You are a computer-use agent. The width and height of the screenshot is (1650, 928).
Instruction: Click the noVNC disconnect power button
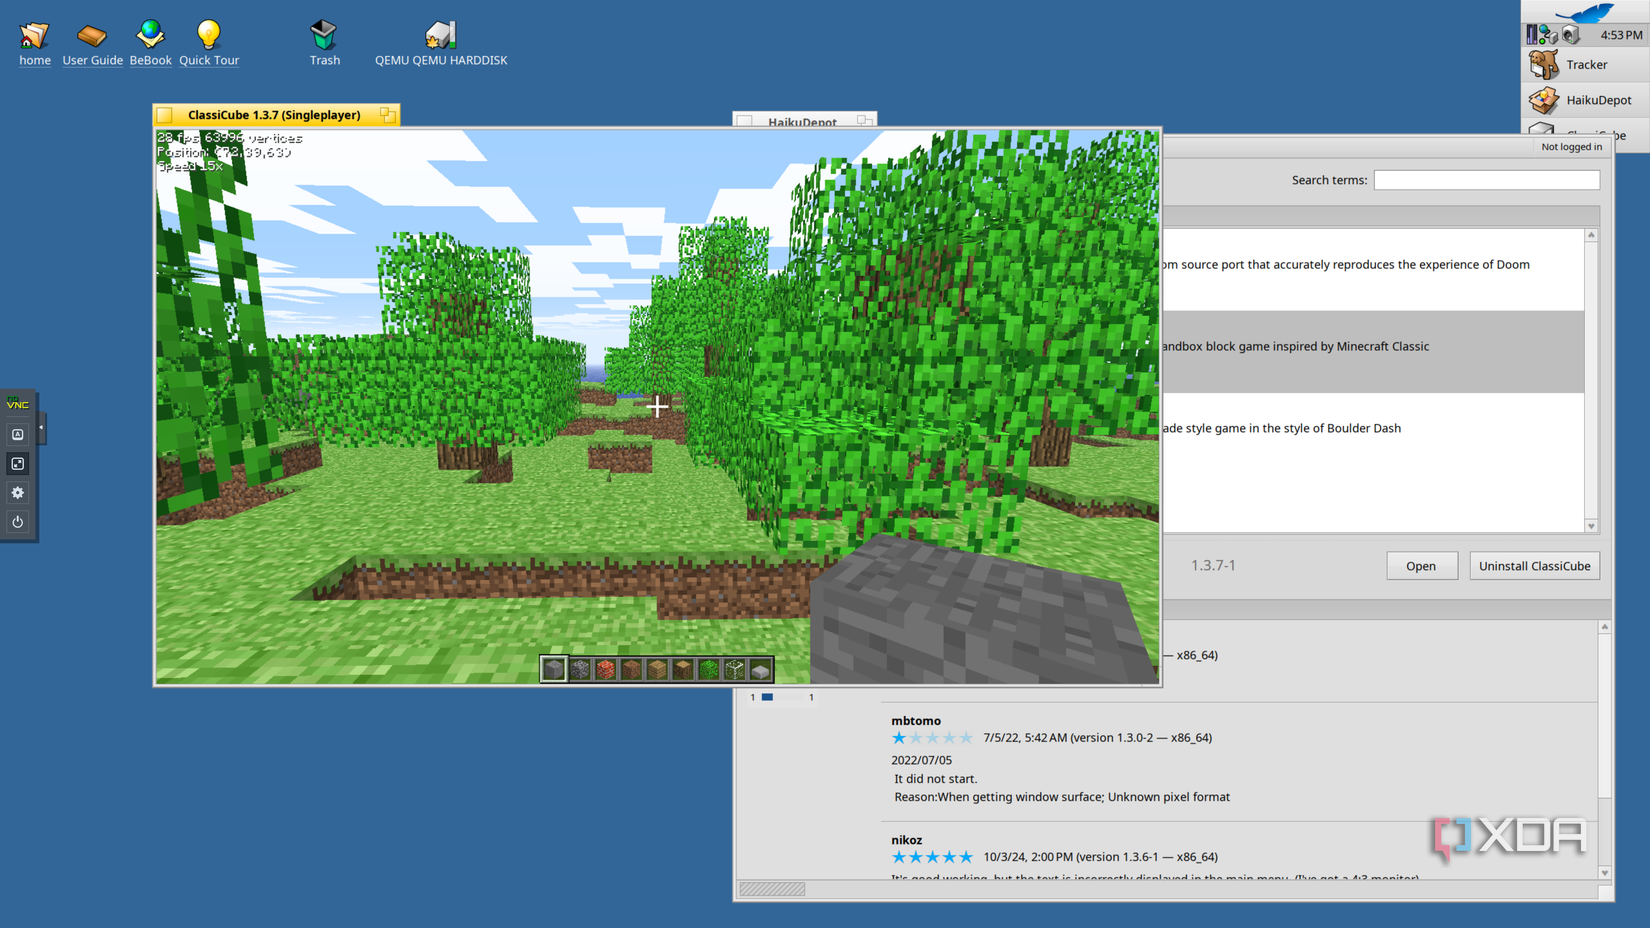pos(18,521)
